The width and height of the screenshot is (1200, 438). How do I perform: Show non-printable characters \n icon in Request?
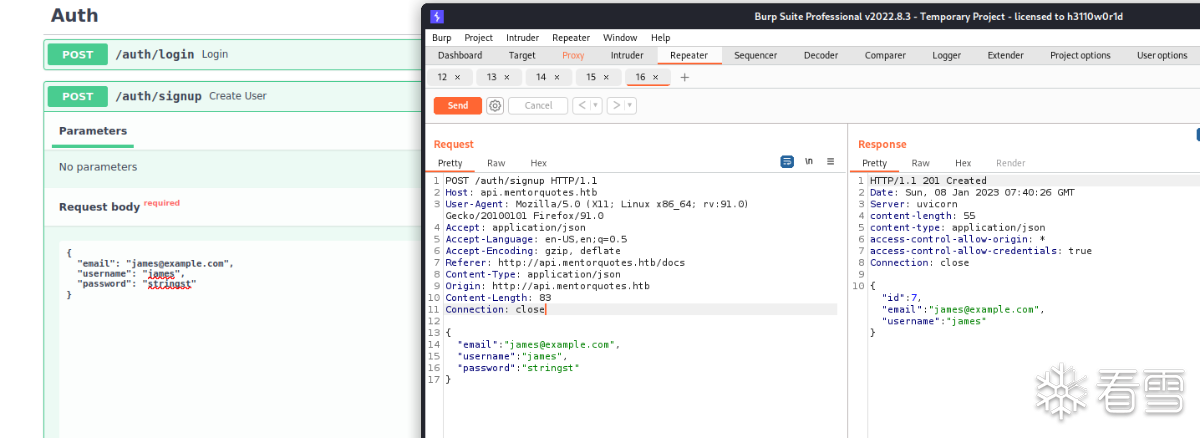809,161
